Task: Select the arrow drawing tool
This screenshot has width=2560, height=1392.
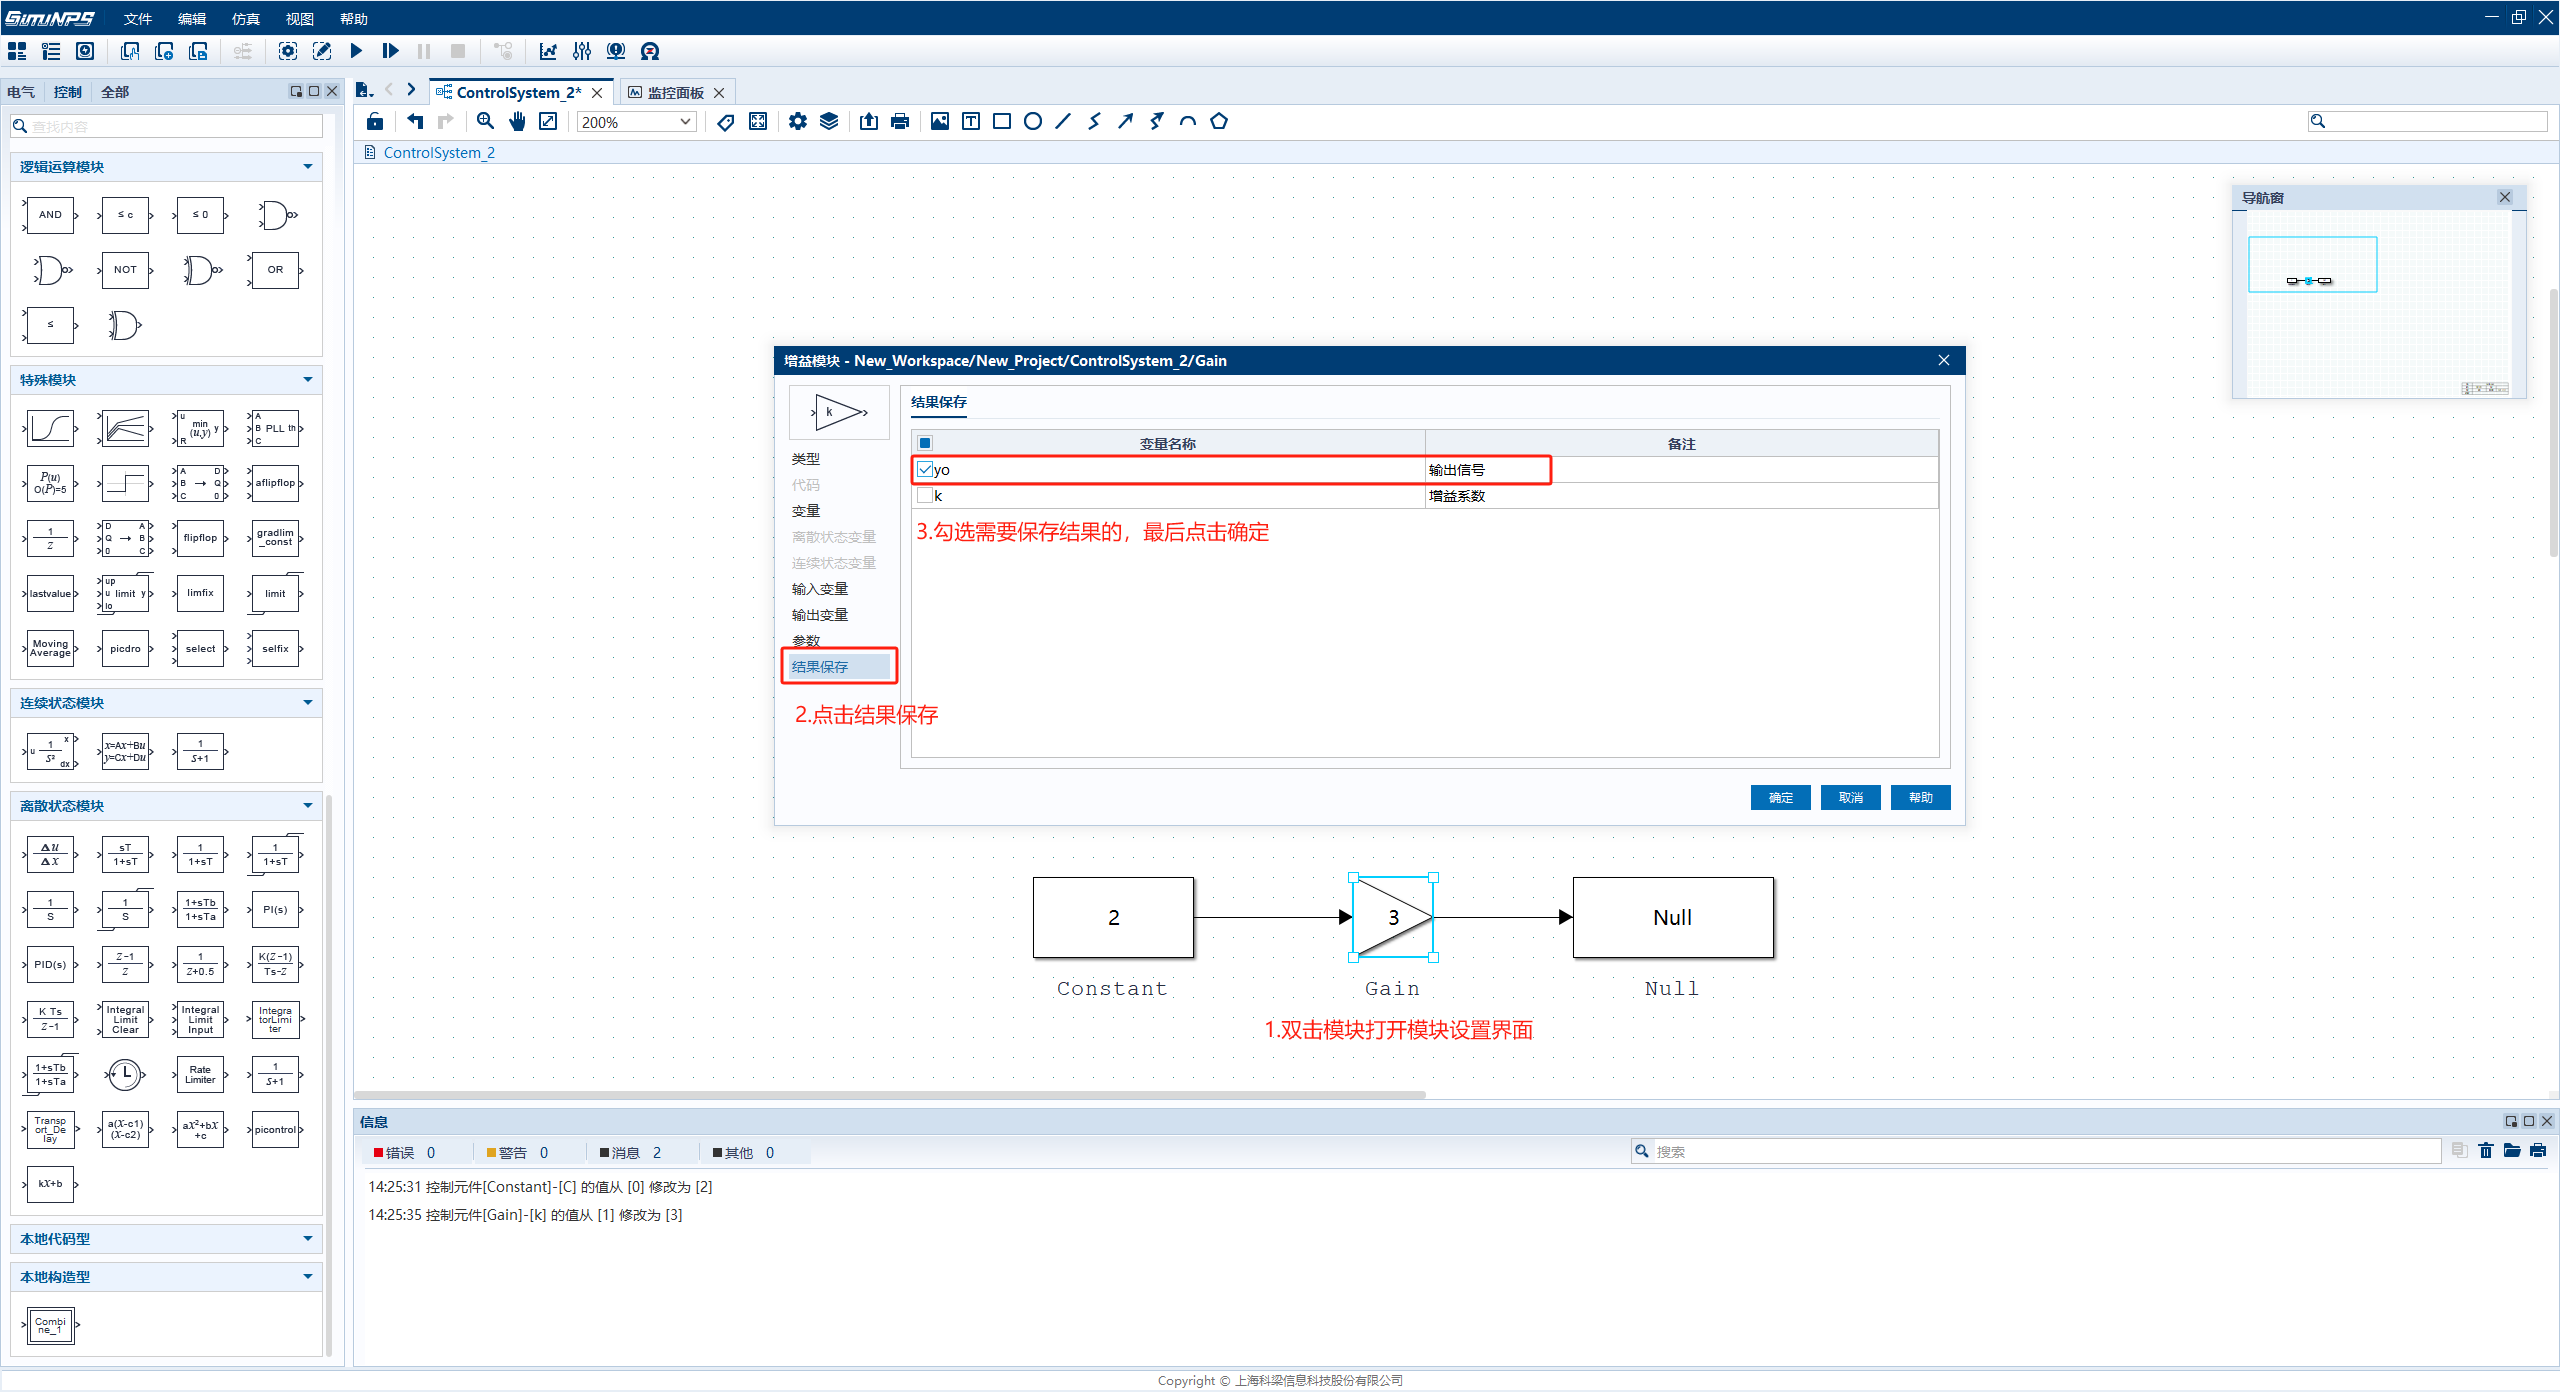Action: (1126, 121)
